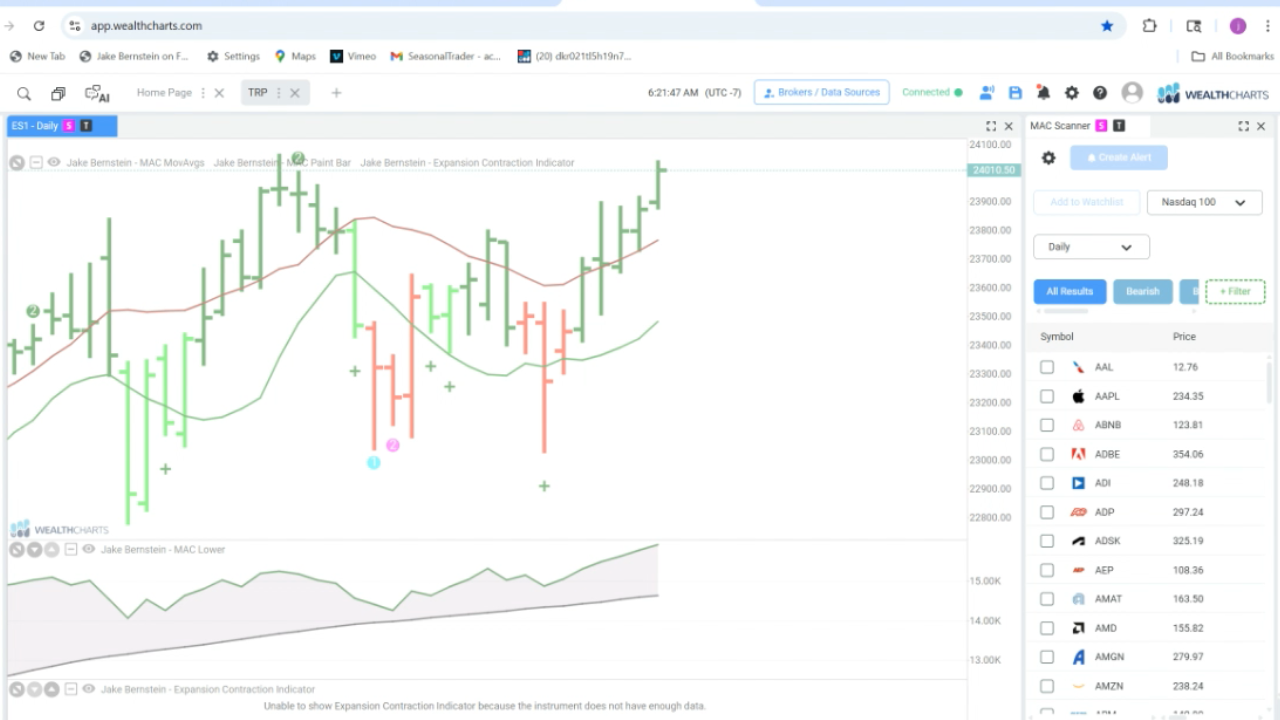1280x720 pixels.
Task: Open the Settings bookmark in Chrome
Action: click(x=232, y=57)
